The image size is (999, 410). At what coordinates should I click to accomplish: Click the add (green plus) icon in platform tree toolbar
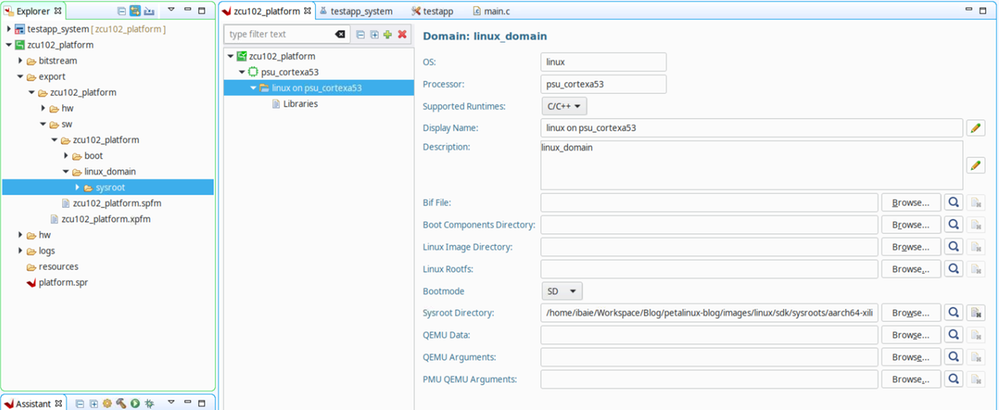[388, 34]
